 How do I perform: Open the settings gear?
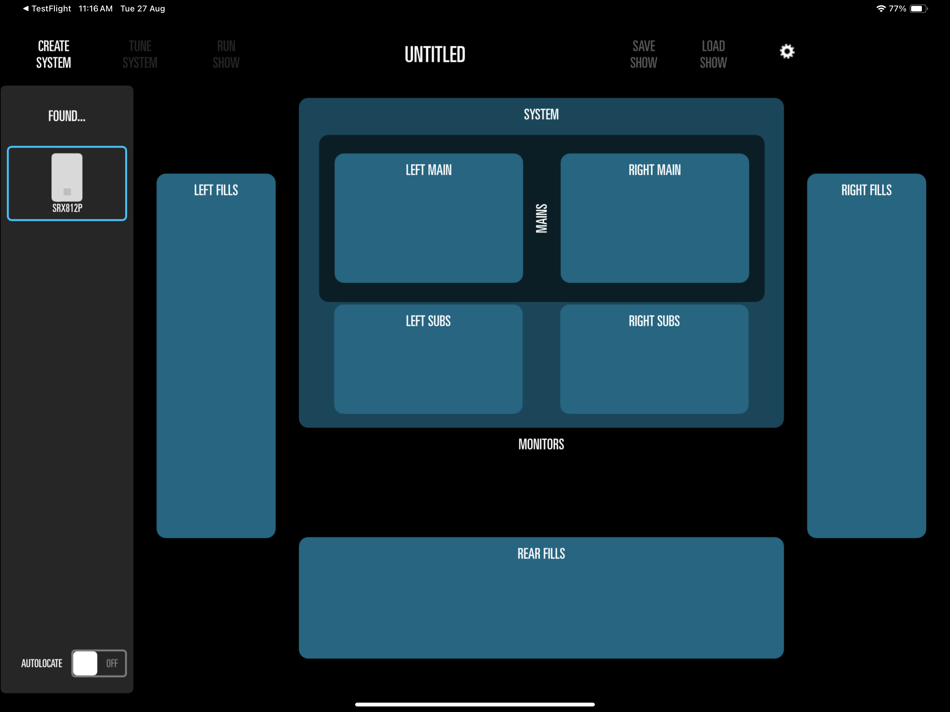click(x=787, y=50)
